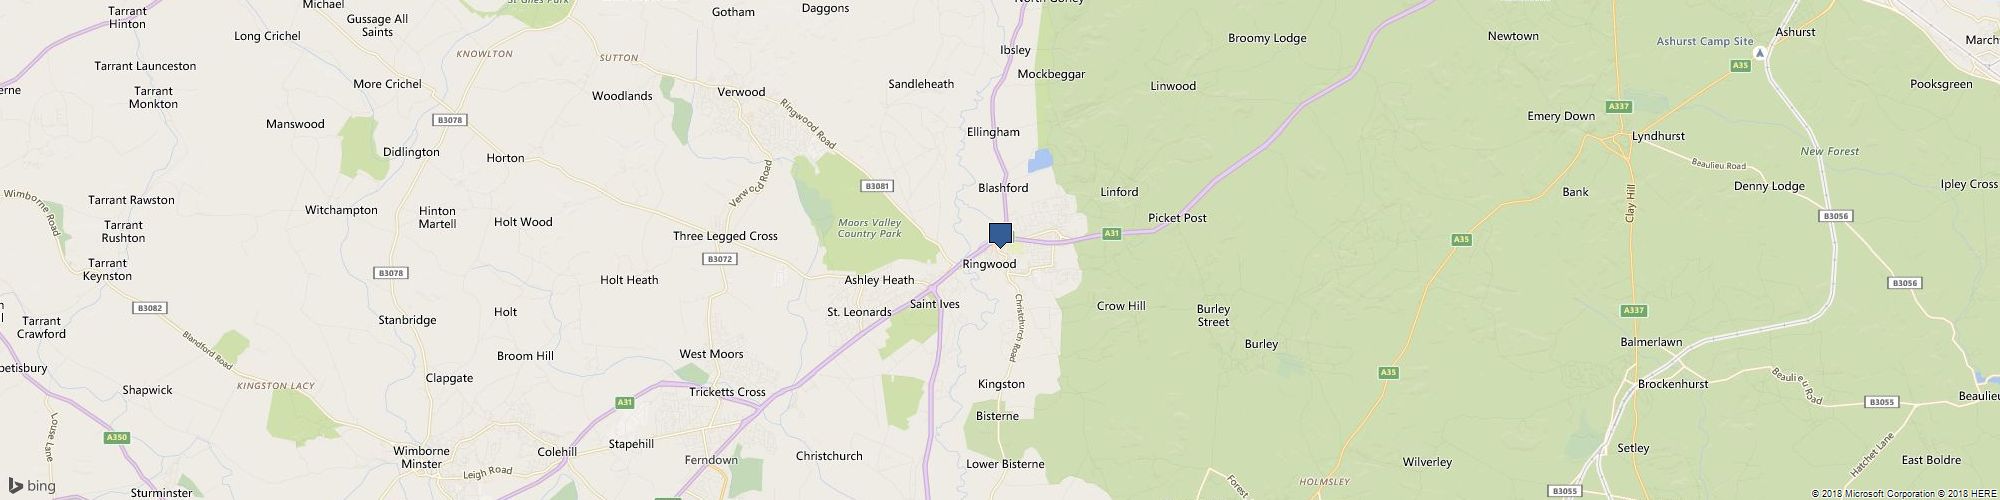Select the B3072 road badge

720,258
